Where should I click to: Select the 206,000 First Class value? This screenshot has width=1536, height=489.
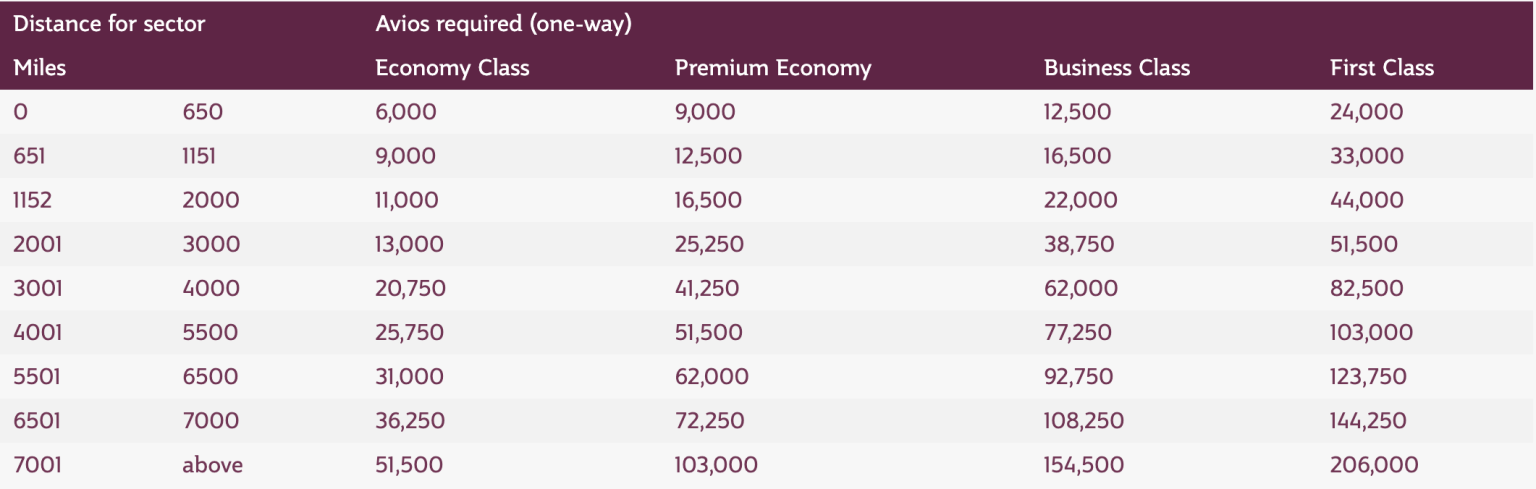point(1373,465)
